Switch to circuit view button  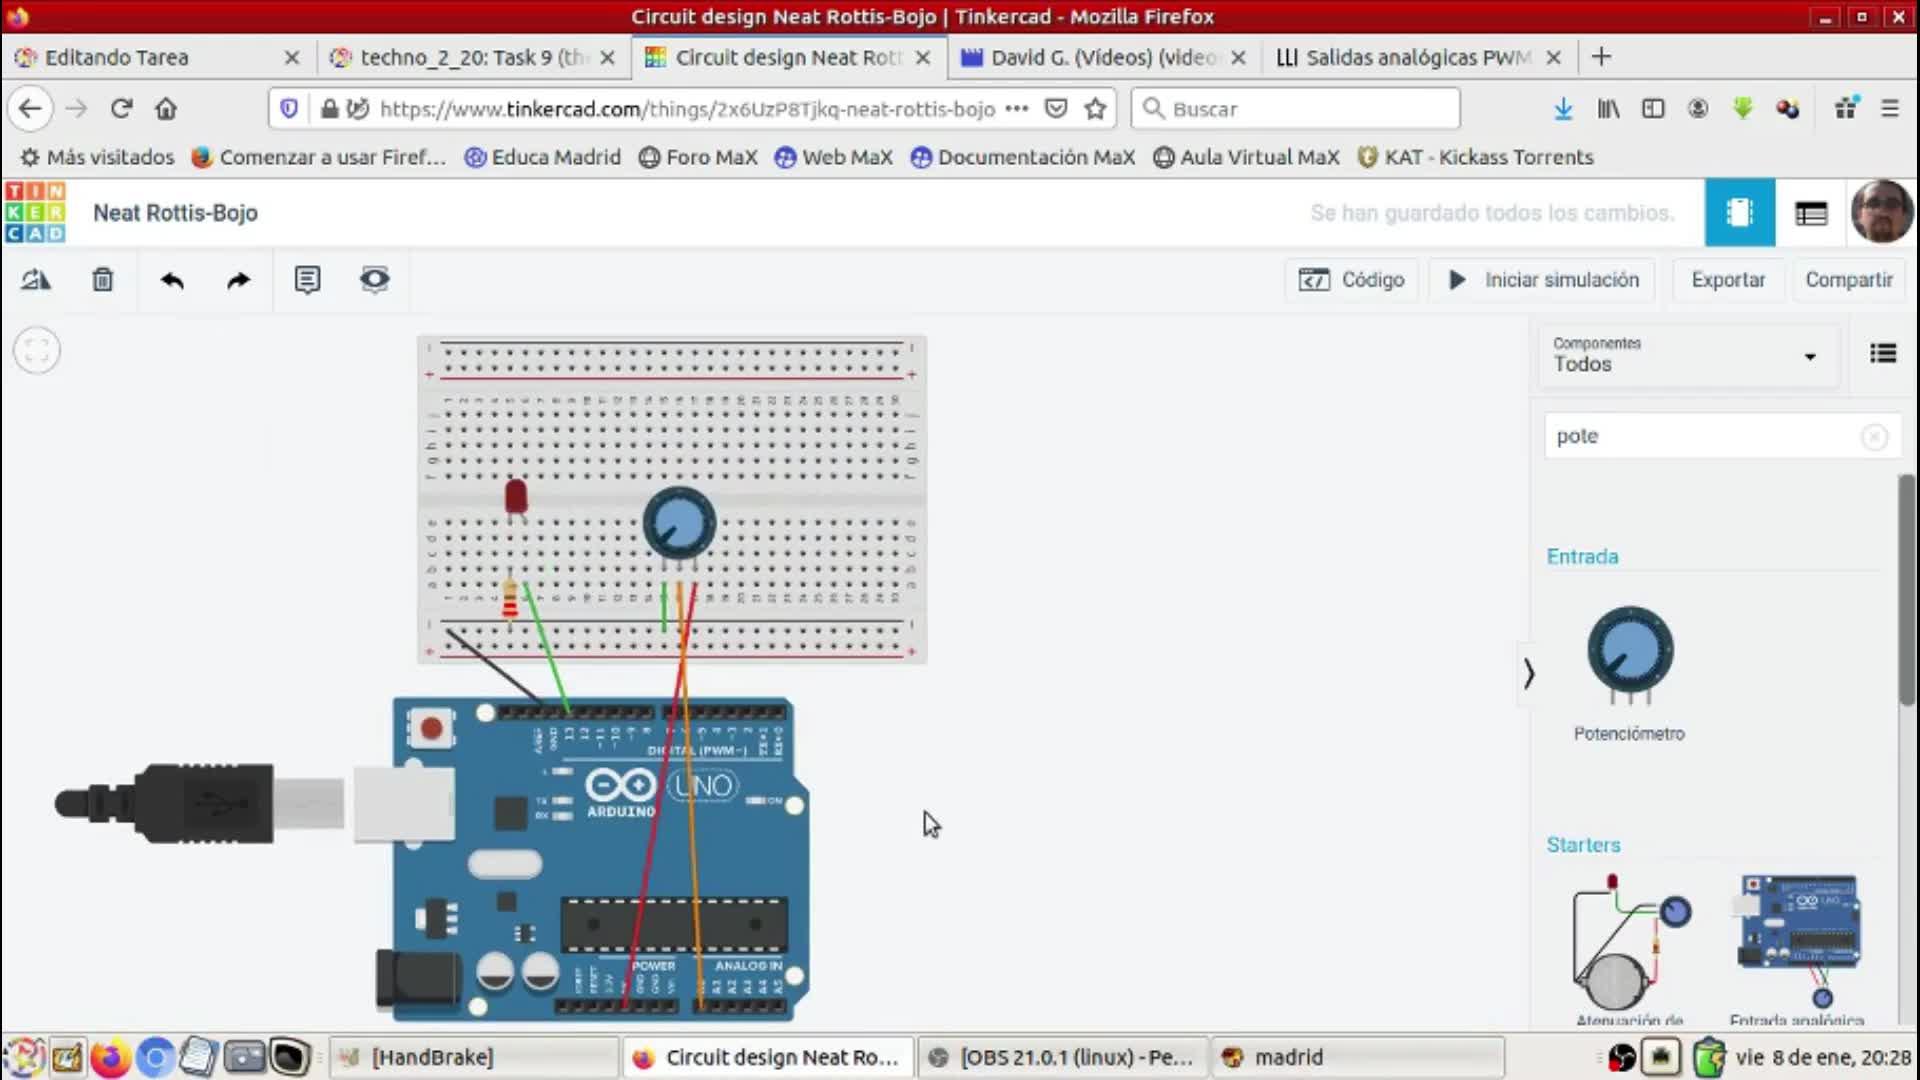pos(1739,213)
